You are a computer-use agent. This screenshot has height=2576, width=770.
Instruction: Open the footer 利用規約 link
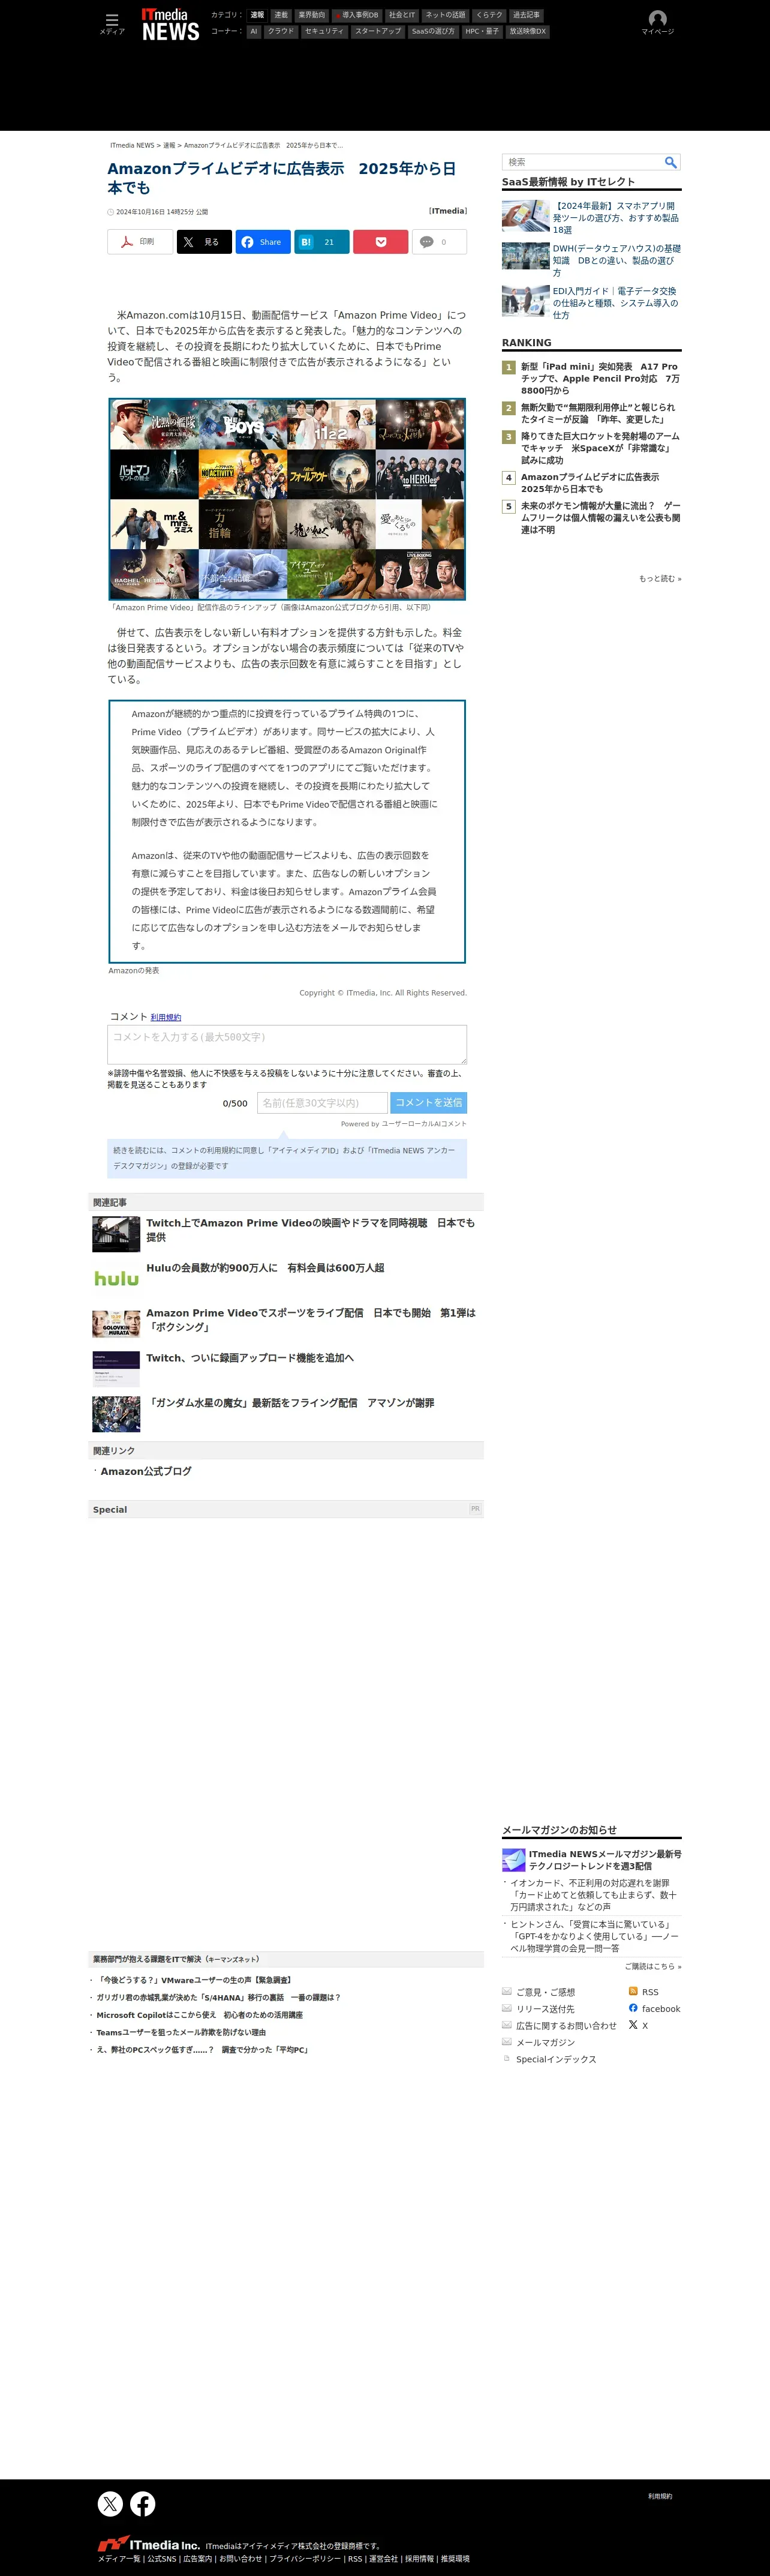pyautogui.click(x=660, y=2496)
